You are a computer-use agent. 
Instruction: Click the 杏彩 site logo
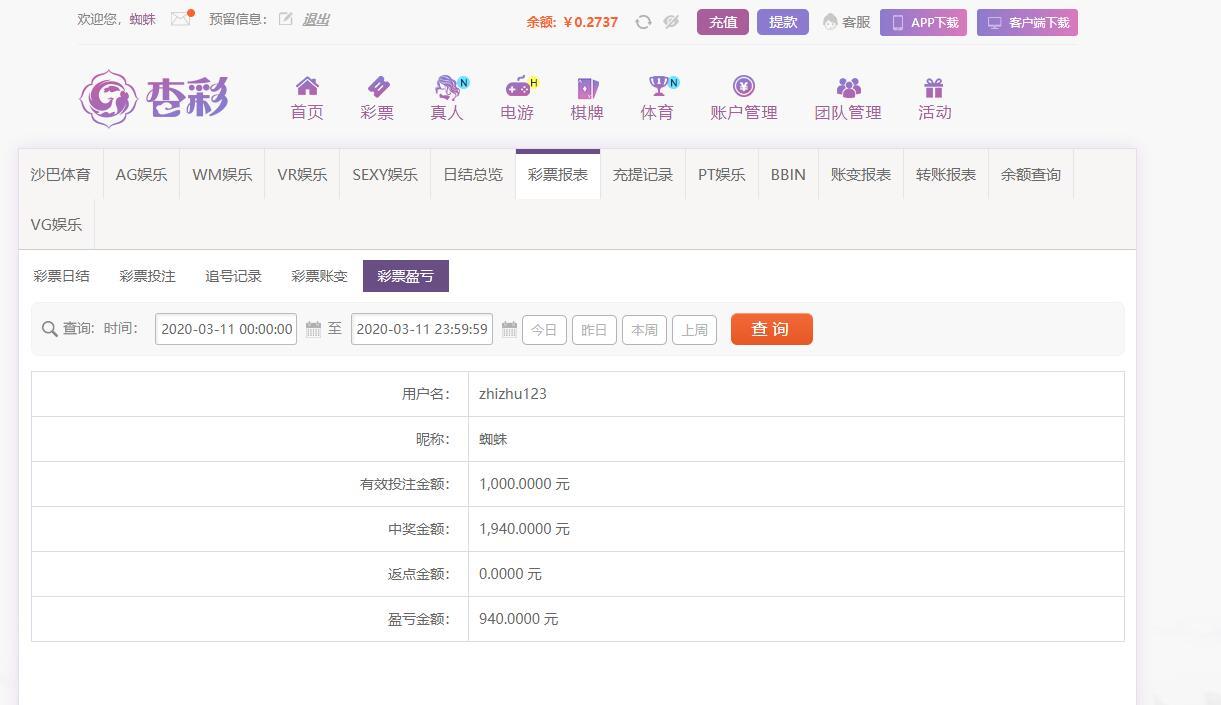coord(154,98)
